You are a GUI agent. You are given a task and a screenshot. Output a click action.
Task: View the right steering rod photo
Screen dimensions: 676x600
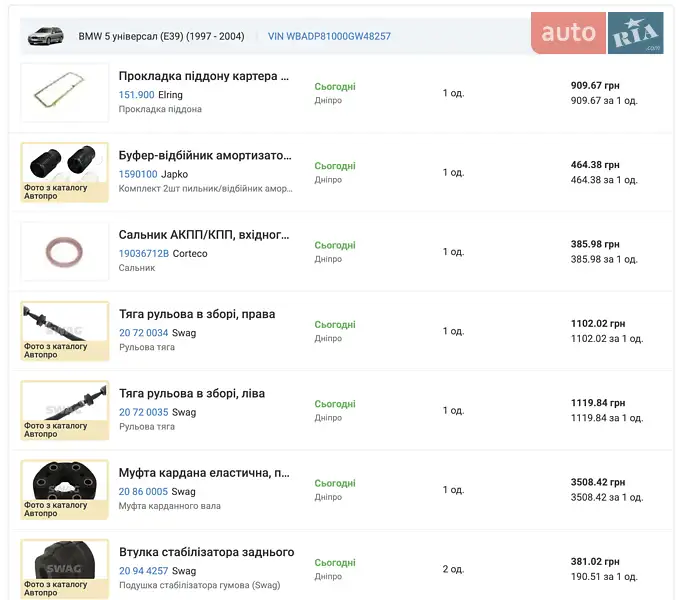pos(64,330)
